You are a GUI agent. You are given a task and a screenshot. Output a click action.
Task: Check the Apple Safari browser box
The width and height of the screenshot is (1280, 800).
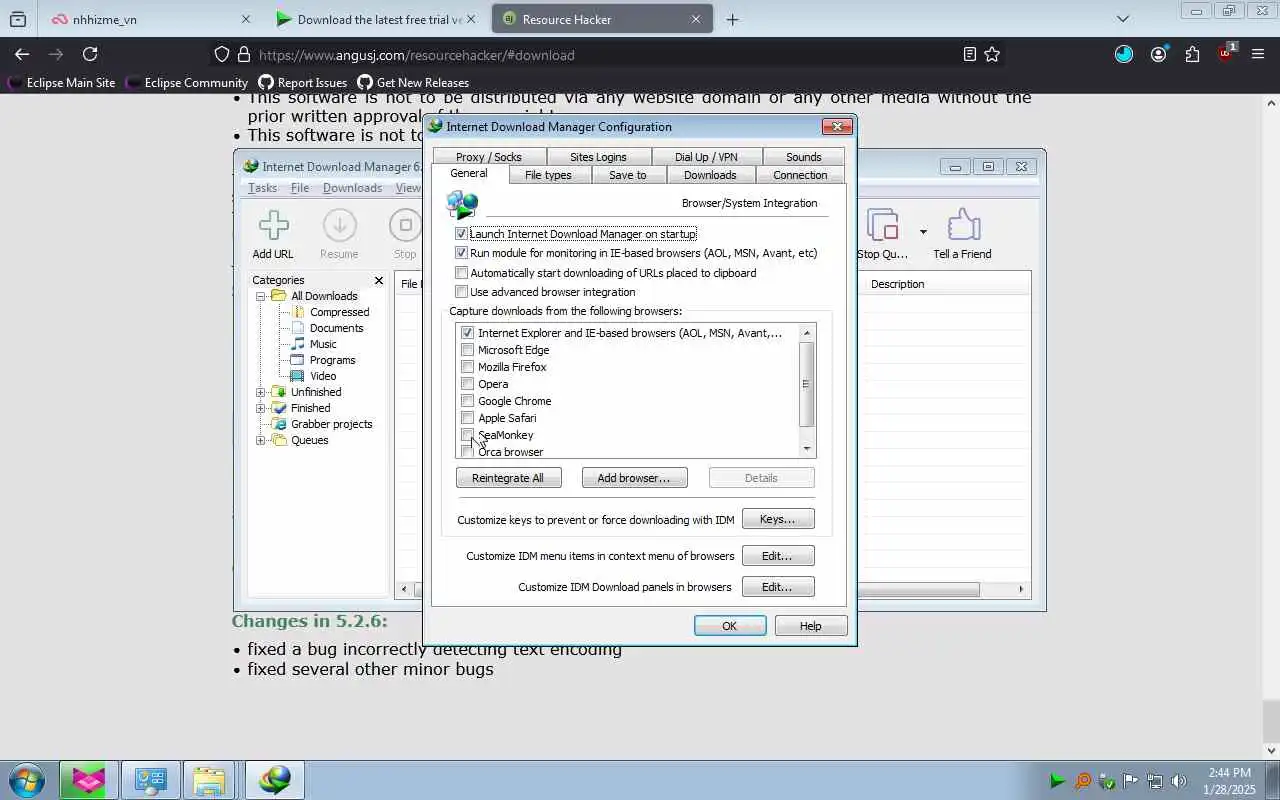467,418
